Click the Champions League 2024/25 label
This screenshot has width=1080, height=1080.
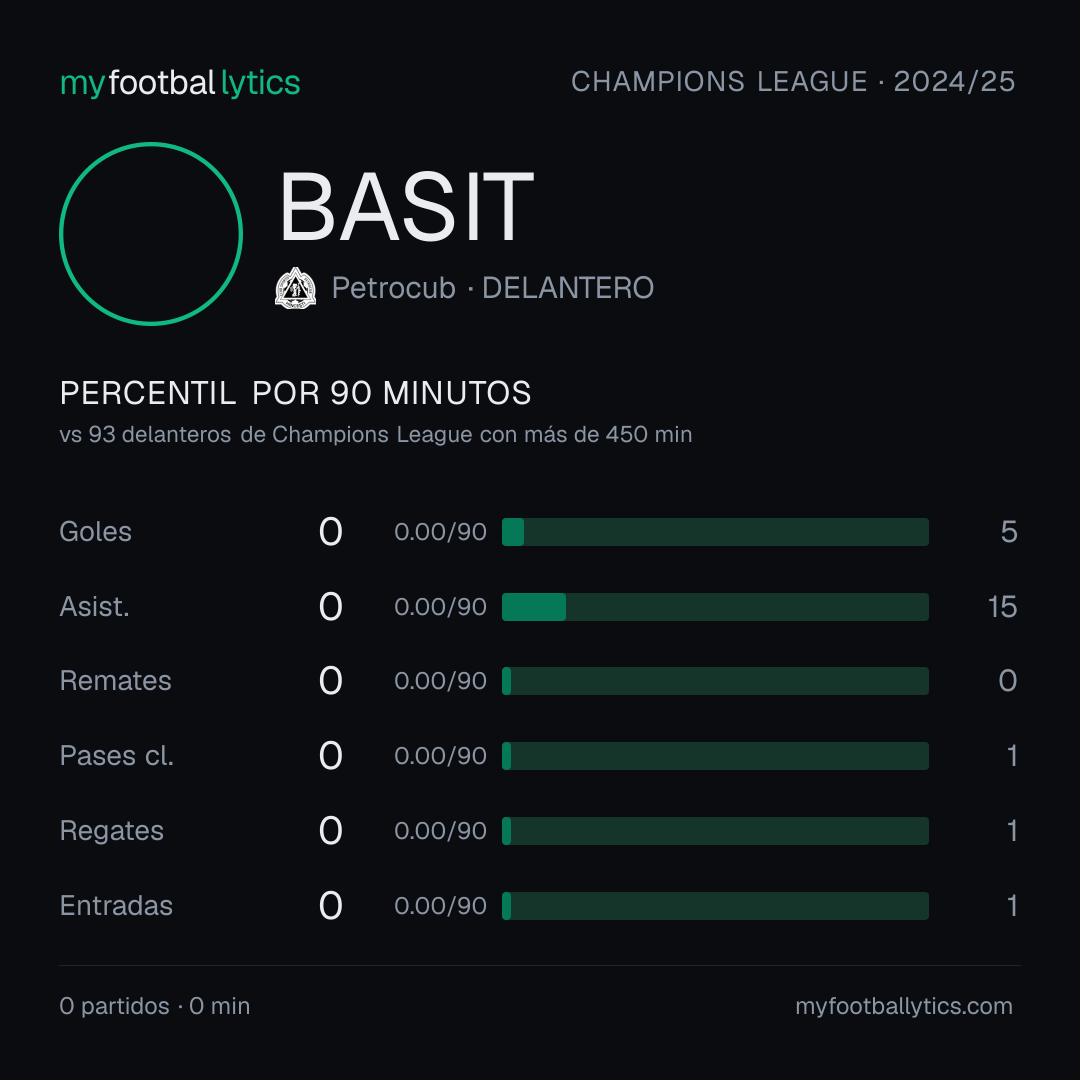793,81
